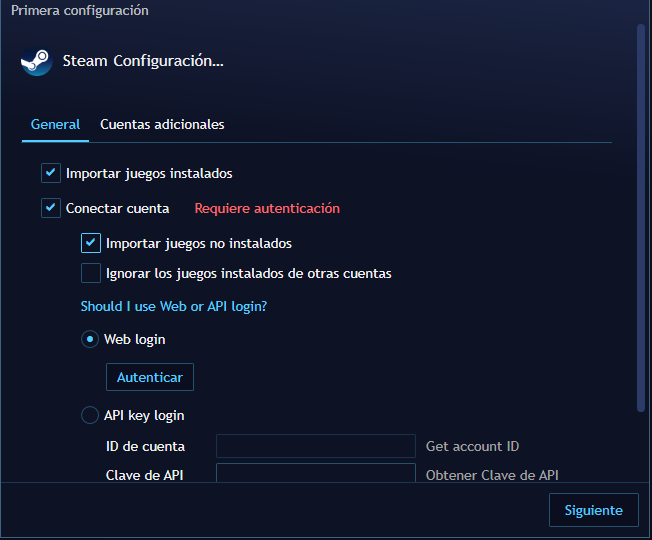Focus the ID de cuenta input field
This screenshot has width=652, height=540.
click(x=316, y=446)
